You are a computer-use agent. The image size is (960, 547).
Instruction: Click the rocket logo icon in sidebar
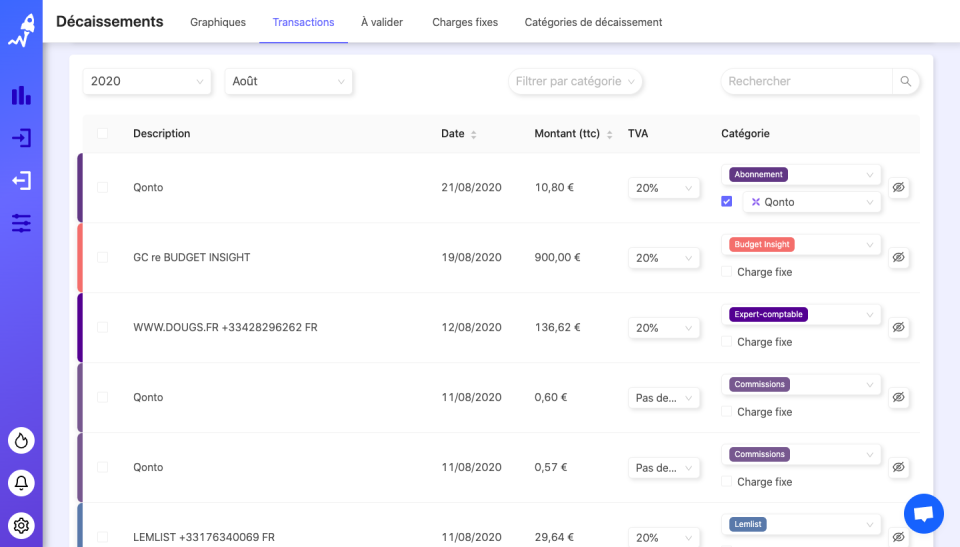click(x=21, y=30)
